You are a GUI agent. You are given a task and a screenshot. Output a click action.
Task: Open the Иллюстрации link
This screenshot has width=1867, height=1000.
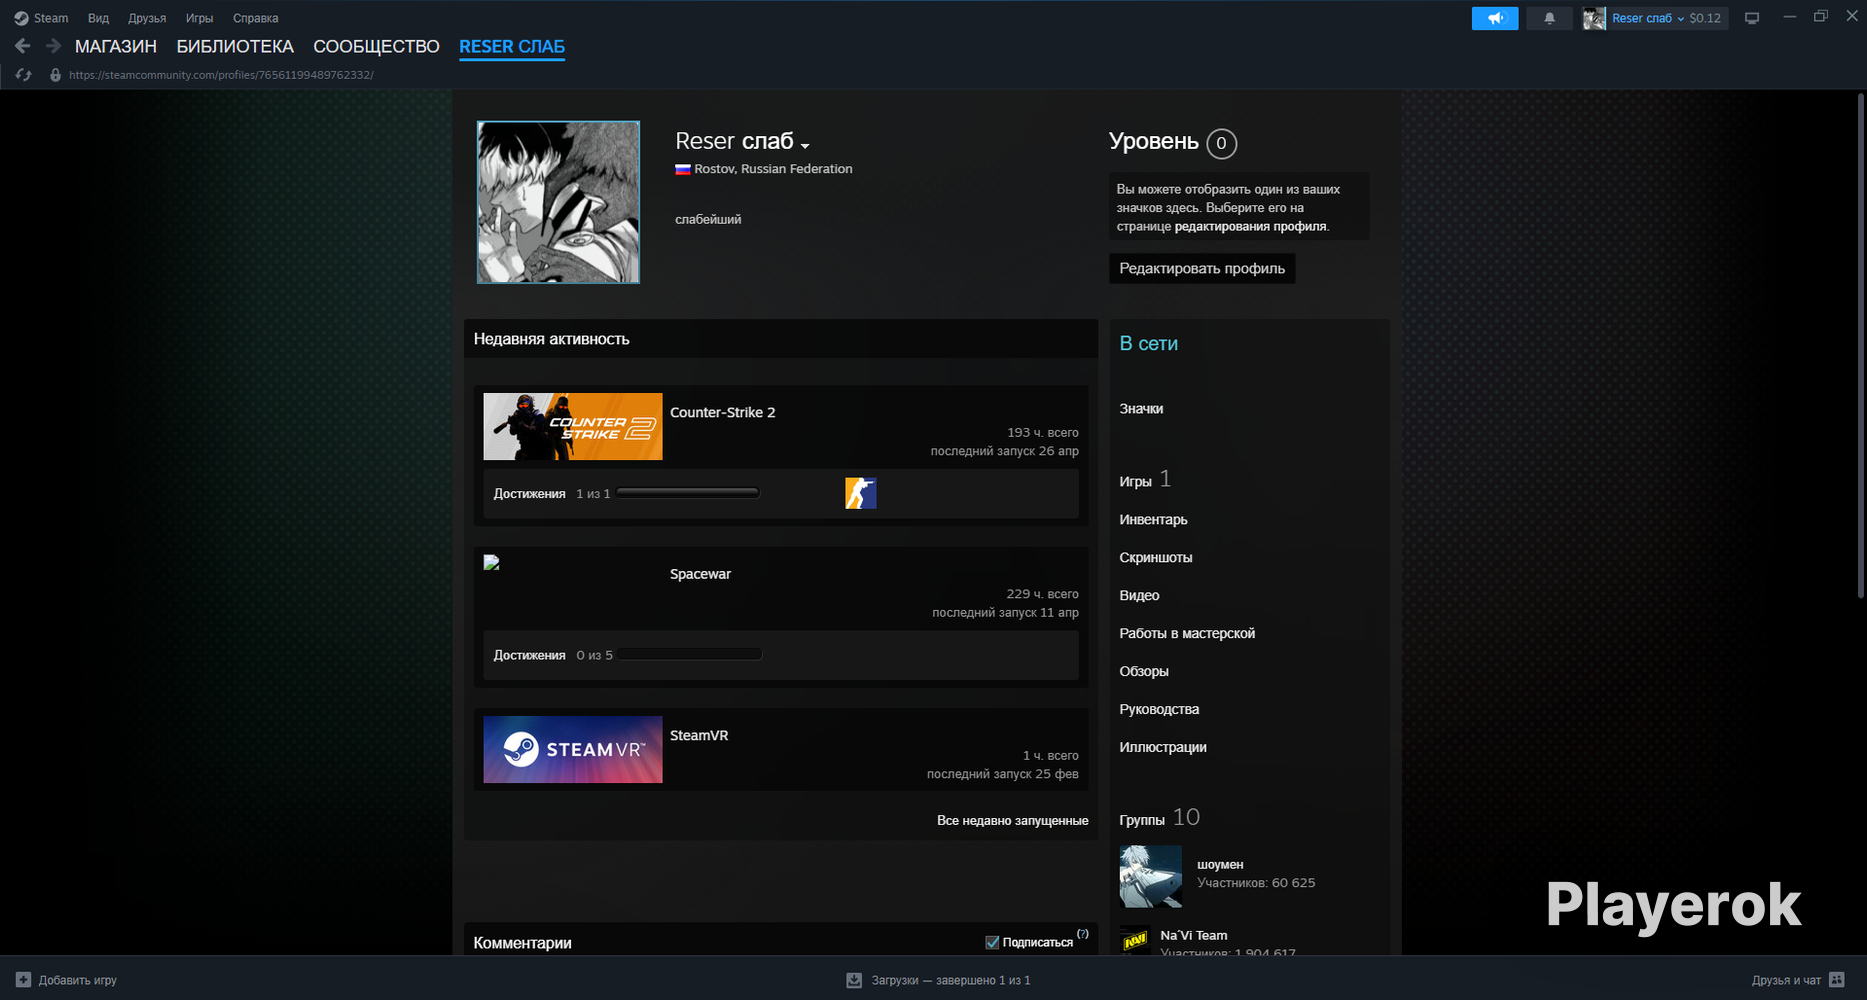[x=1163, y=748]
